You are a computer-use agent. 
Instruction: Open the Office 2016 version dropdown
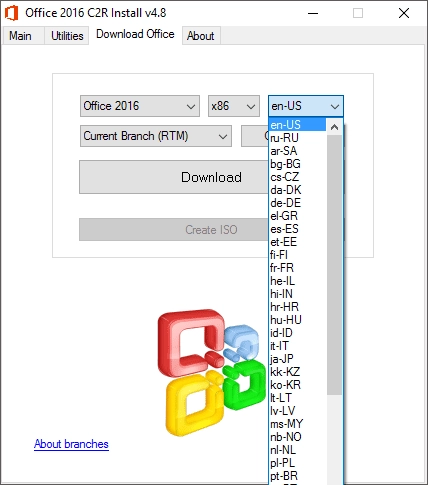pos(140,106)
